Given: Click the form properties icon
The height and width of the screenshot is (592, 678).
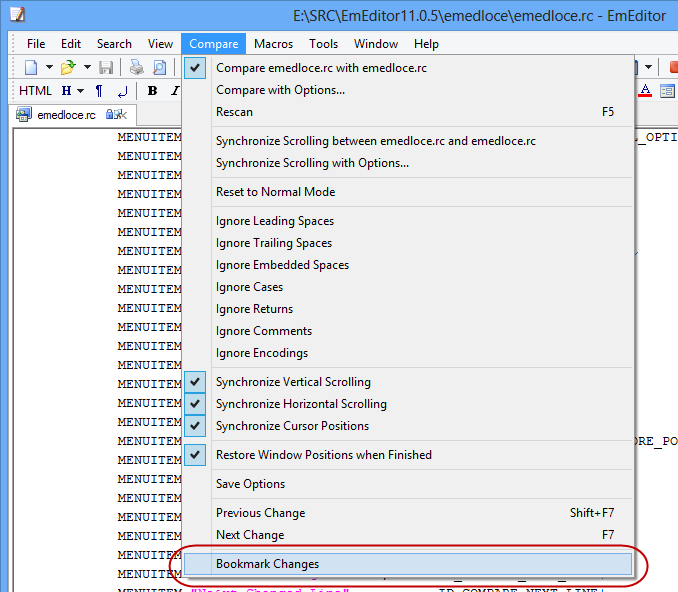Looking at the screenshot, I should [667, 91].
